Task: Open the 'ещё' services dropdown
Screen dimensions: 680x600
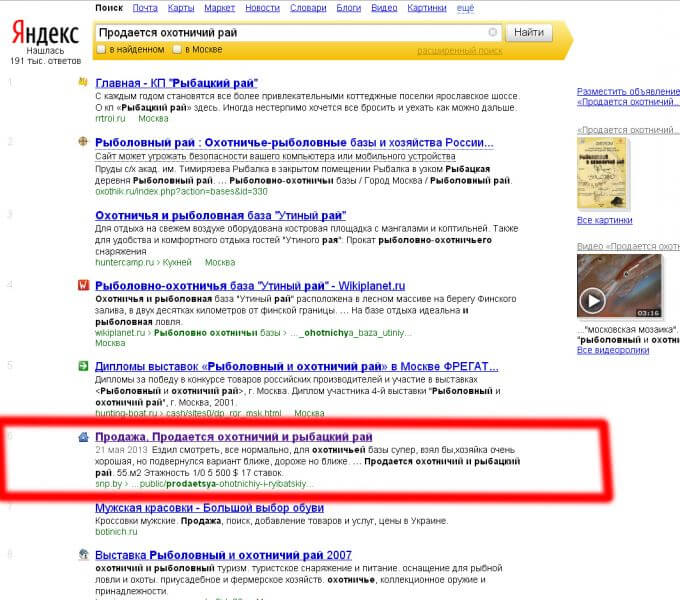Action: pos(465,8)
